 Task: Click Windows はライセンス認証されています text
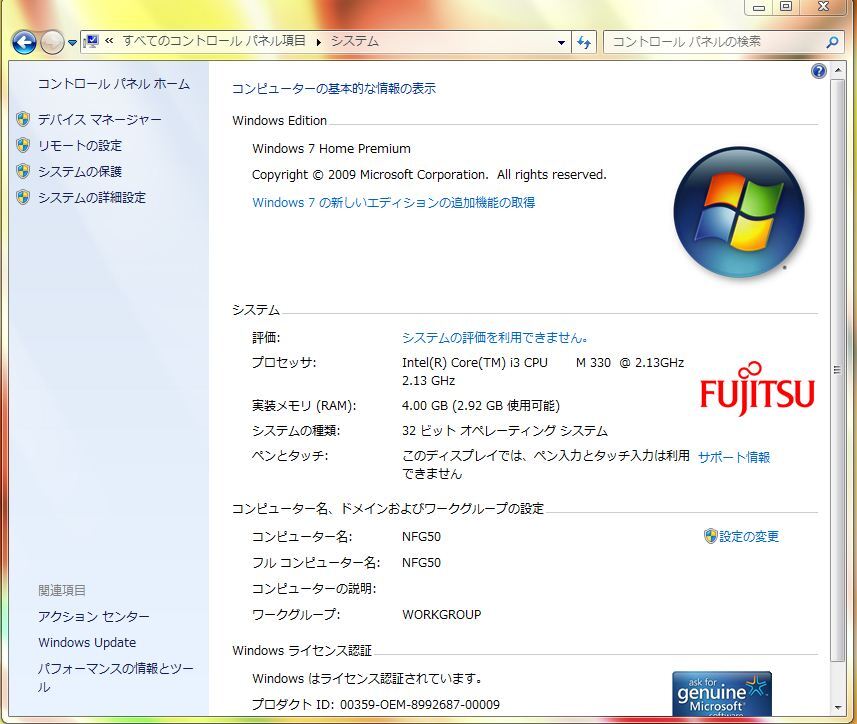[367, 679]
